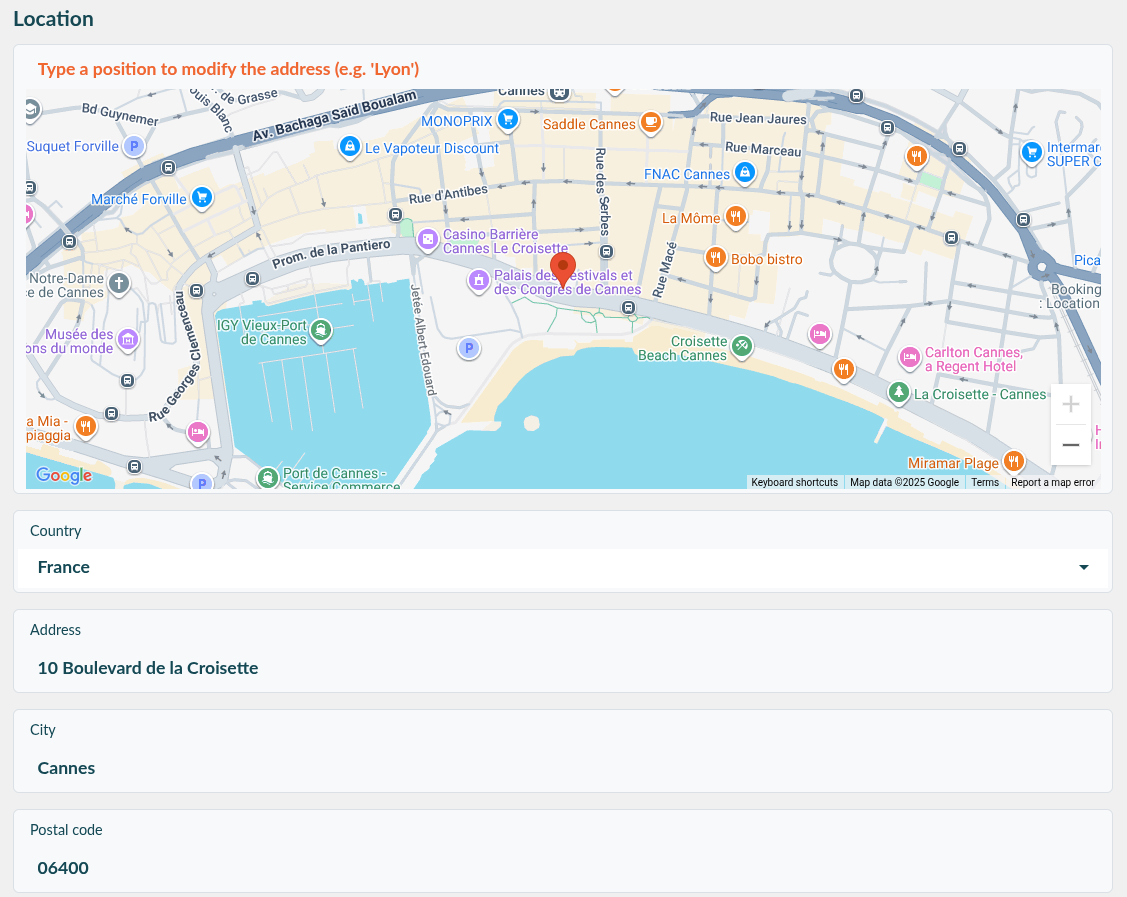Click the 'Prom. de la Pantiero' street label
Image resolution: width=1127 pixels, height=897 pixels.
[x=331, y=254]
